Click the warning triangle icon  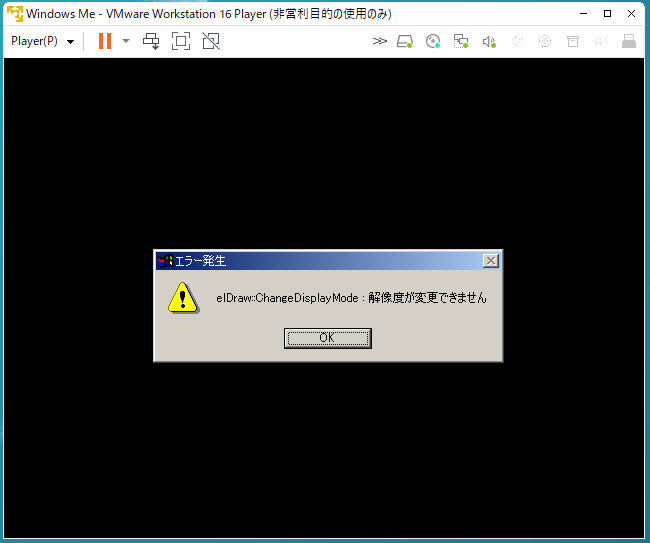click(x=183, y=298)
